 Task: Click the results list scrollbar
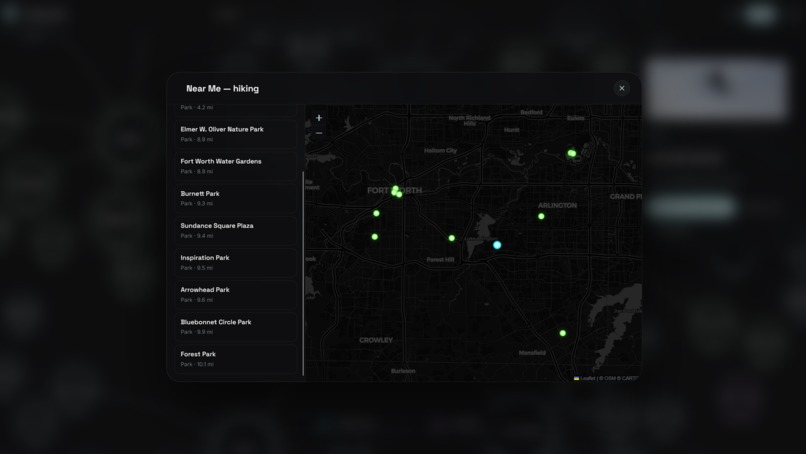(x=303, y=274)
